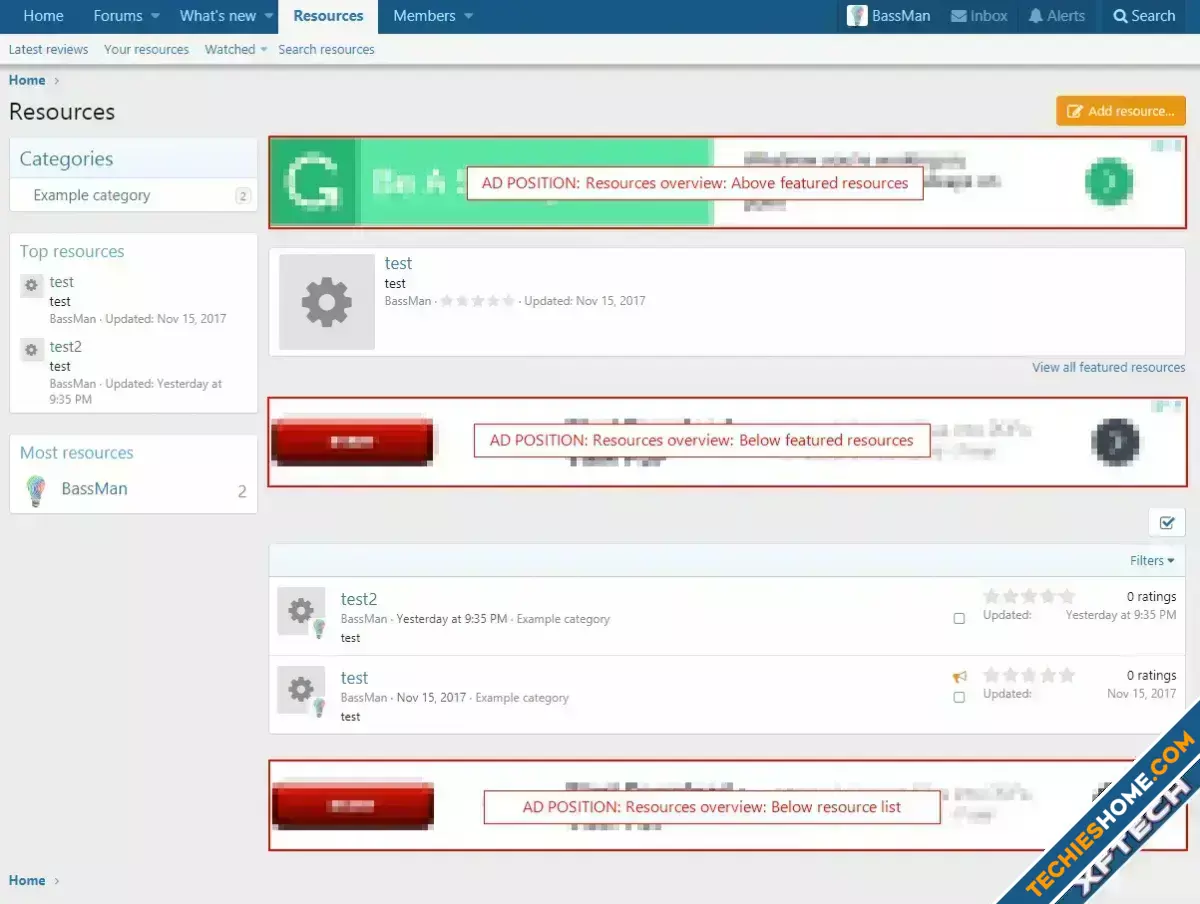
Task: Select the Resources tab
Action: click(x=328, y=16)
